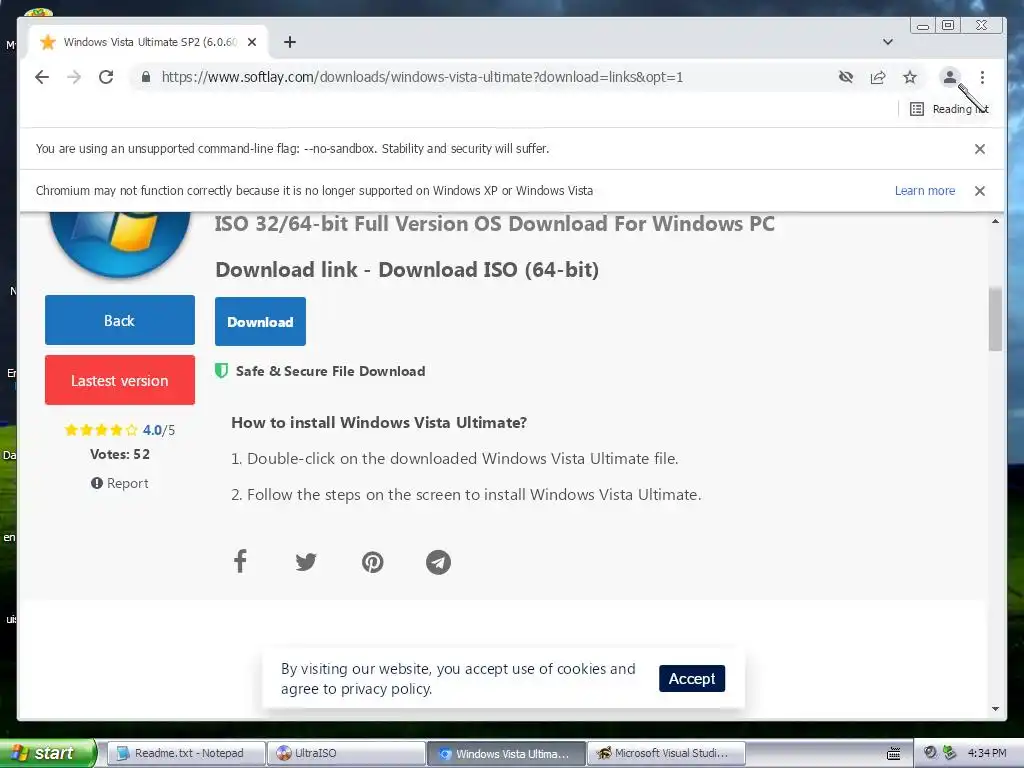Select the Windows Vista Ultimate SP2 tab

pos(148,42)
